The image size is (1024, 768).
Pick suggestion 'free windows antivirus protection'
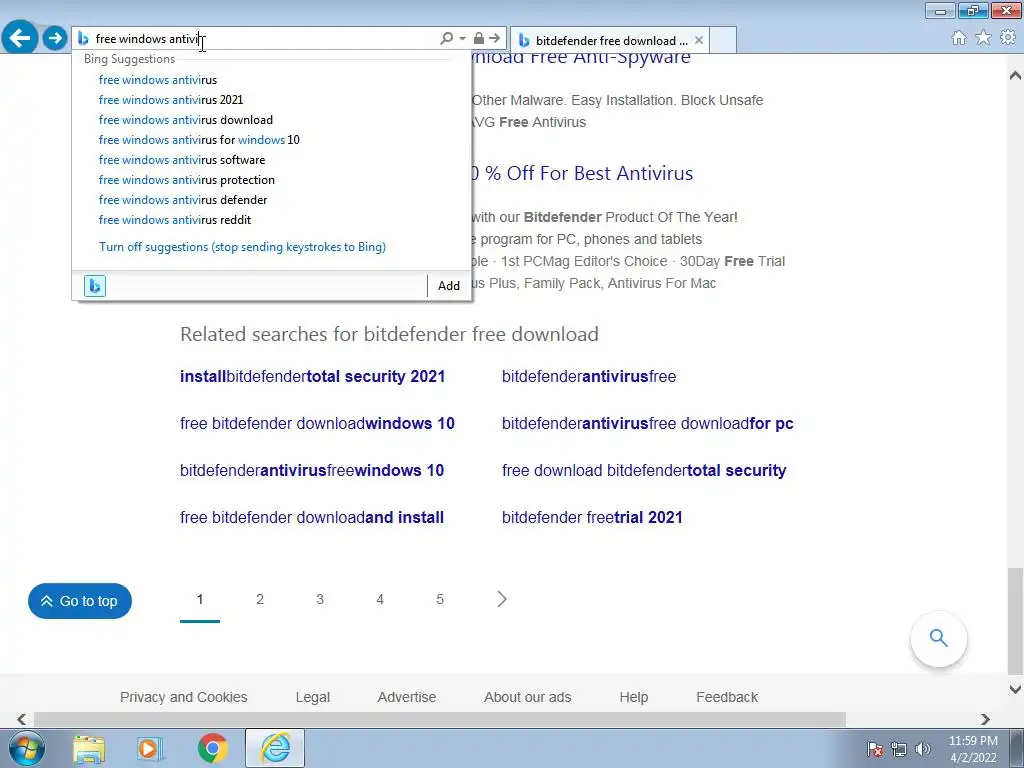pyautogui.click(x=187, y=180)
